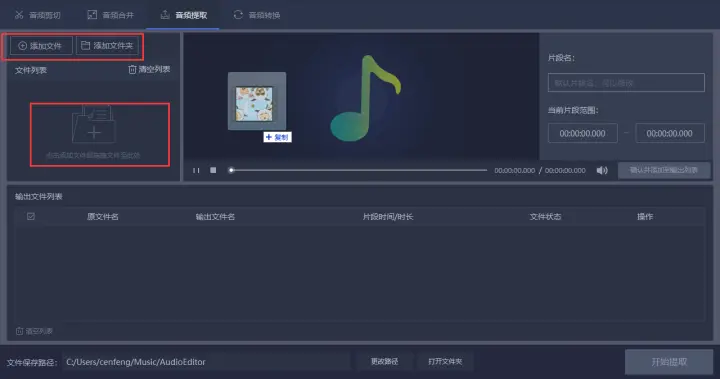
Task: Pause playback with the pause icon
Action: click(196, 170)
